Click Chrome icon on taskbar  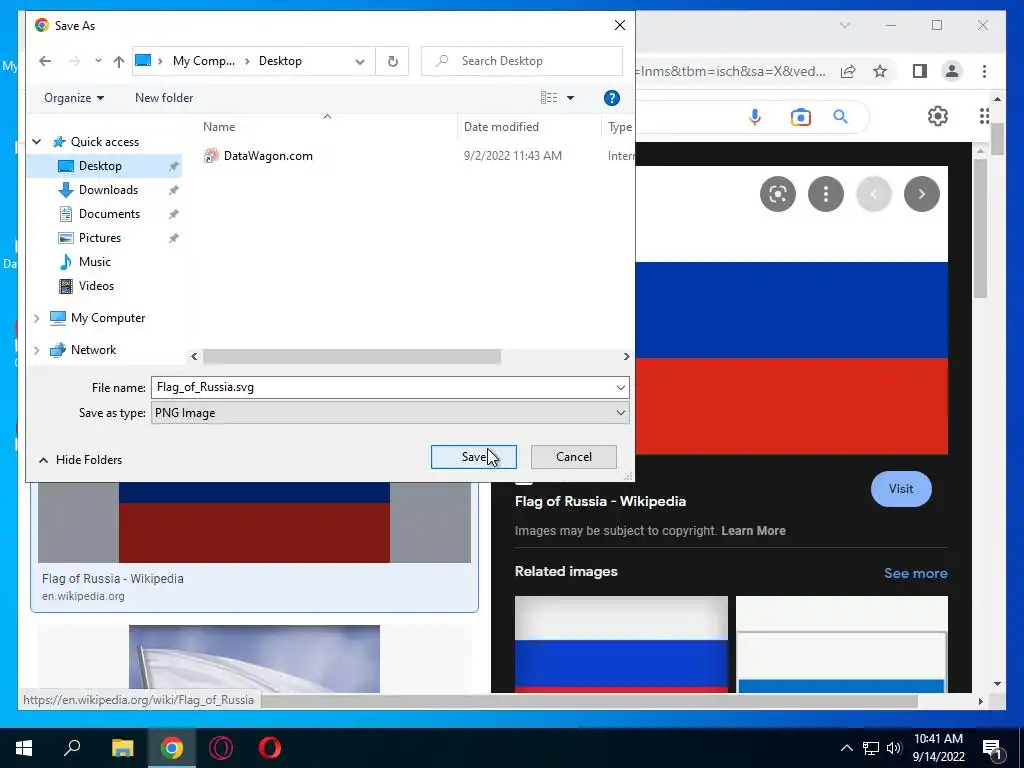[x=172, y=748]
